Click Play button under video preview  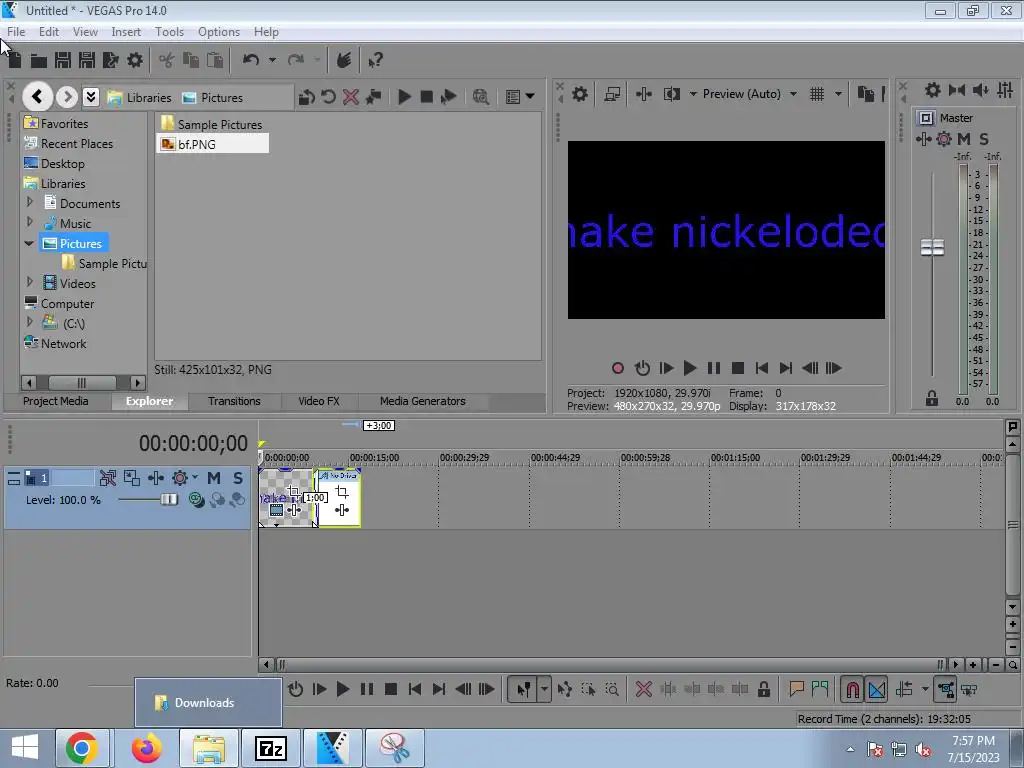(689, 368)
